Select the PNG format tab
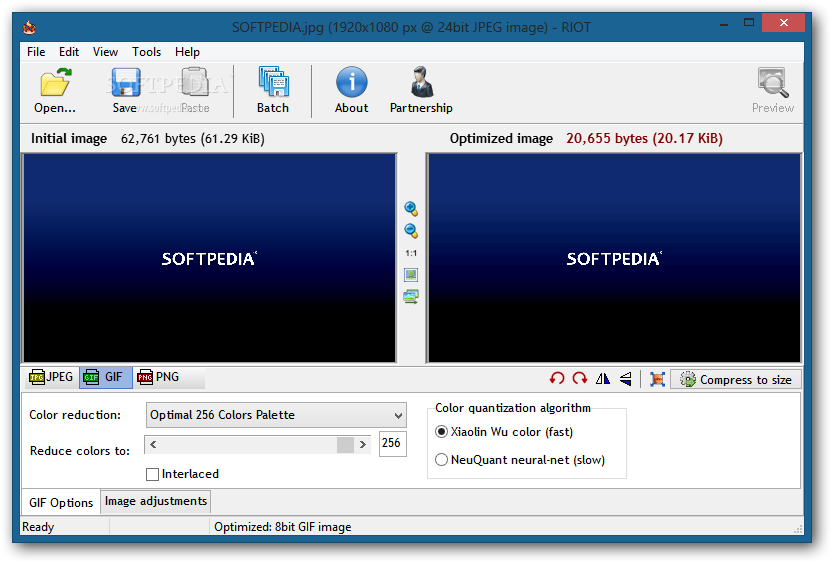832x563 pixels. (159, 377)
